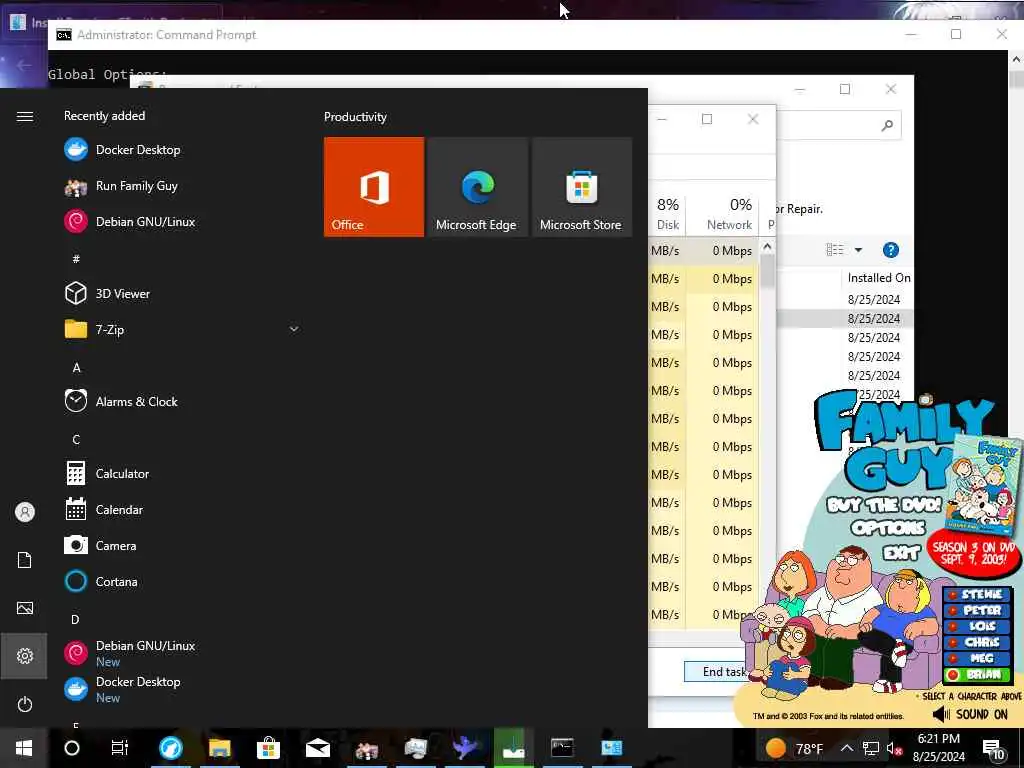Open Settings gear in Start sidebar
Viewport: 1024px width, 768px height.
pos(25,656)
